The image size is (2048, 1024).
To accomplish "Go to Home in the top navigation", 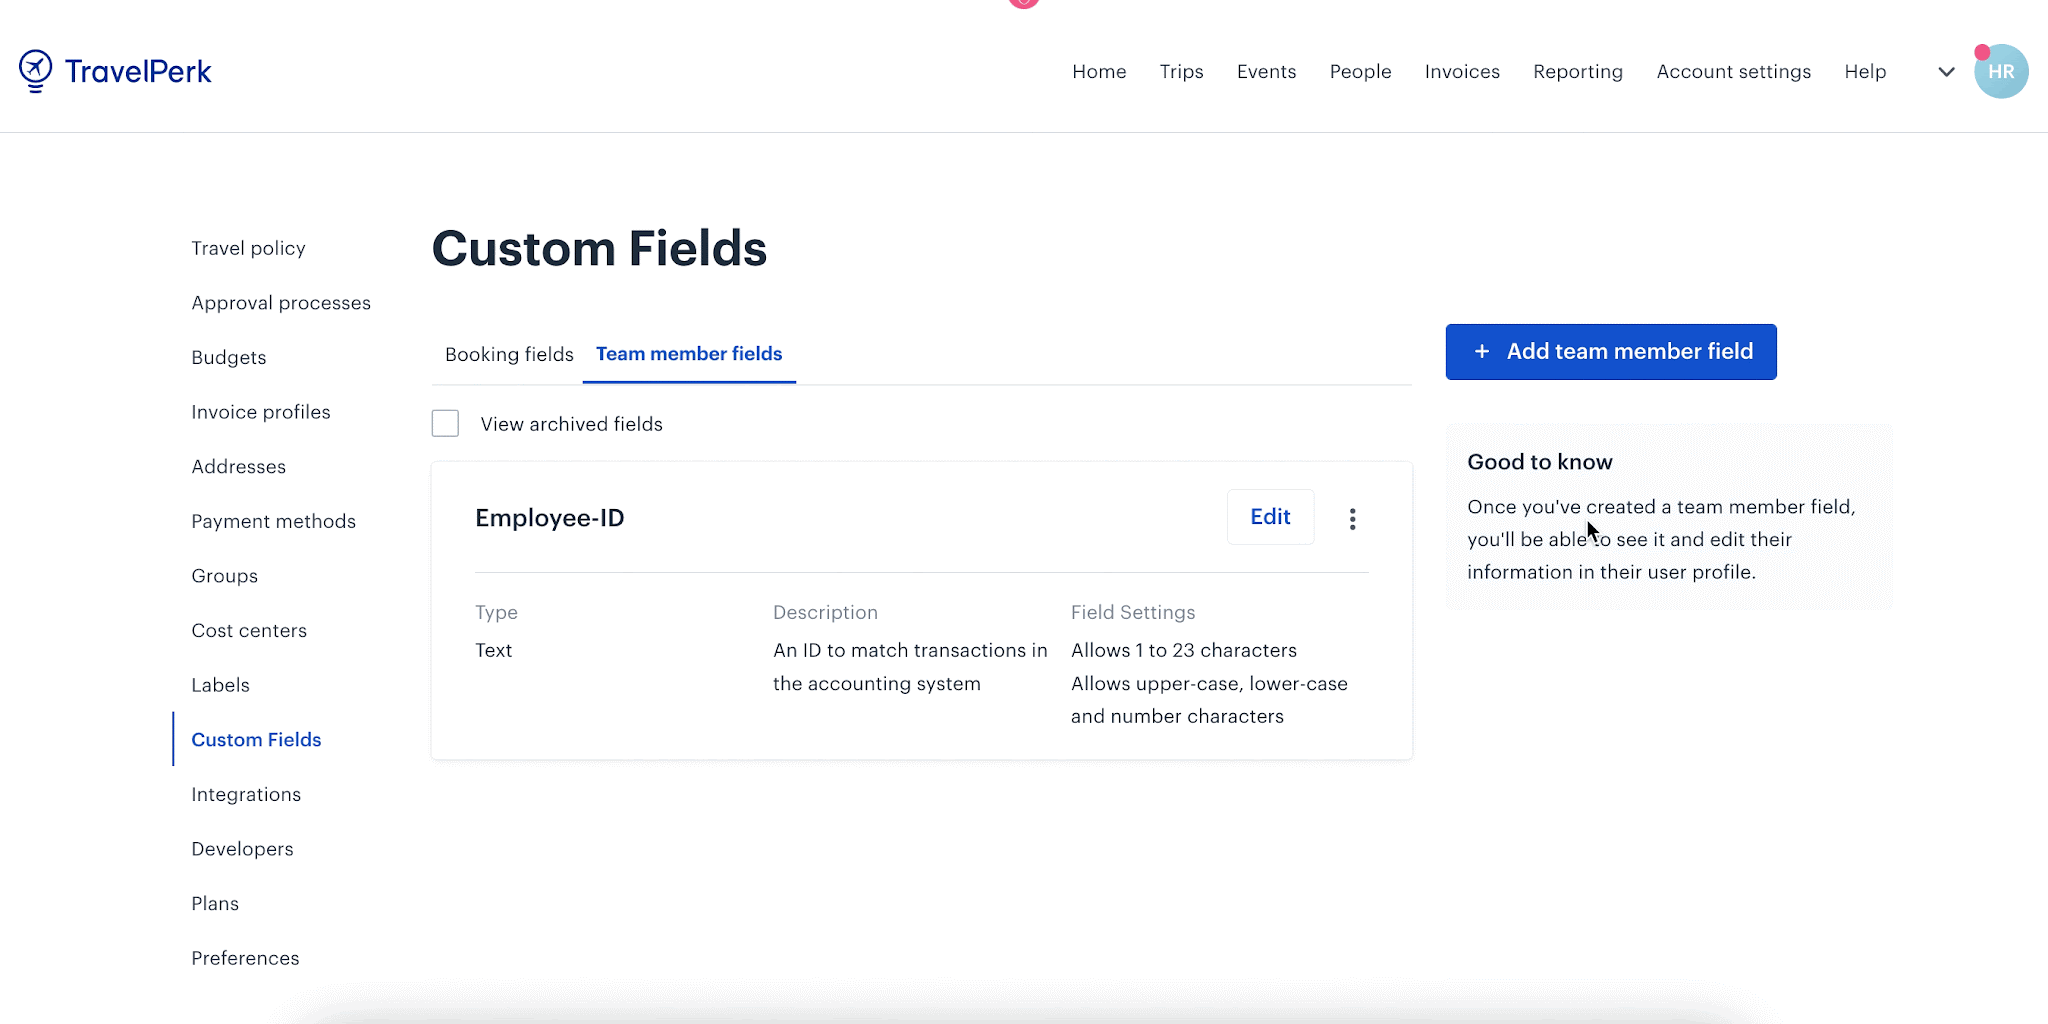I will (1099, 72).
